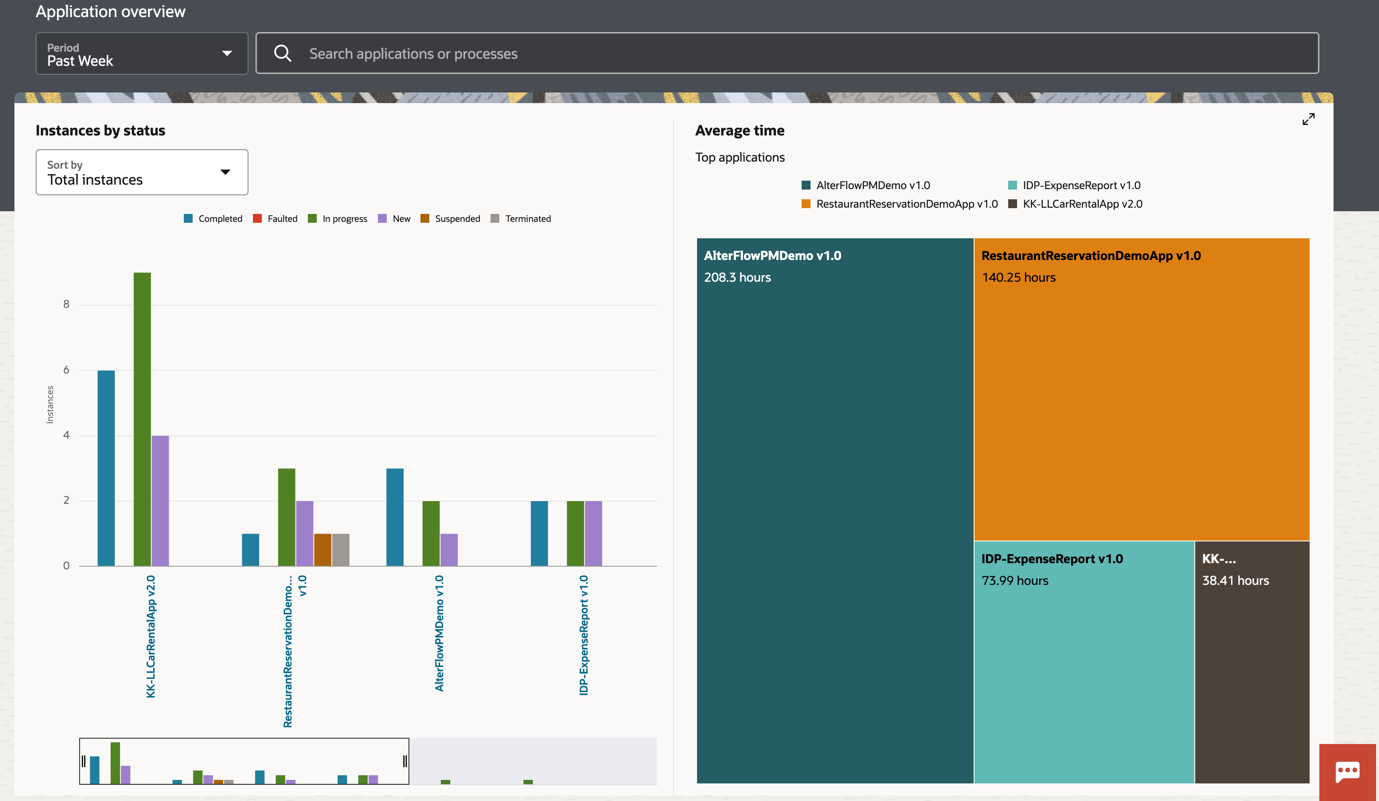The height and width of the screenshot is (801, 1379).
Task: Select the RestaurantReservationDemoApp treemap tile
Action: [x=1141, y=390]
